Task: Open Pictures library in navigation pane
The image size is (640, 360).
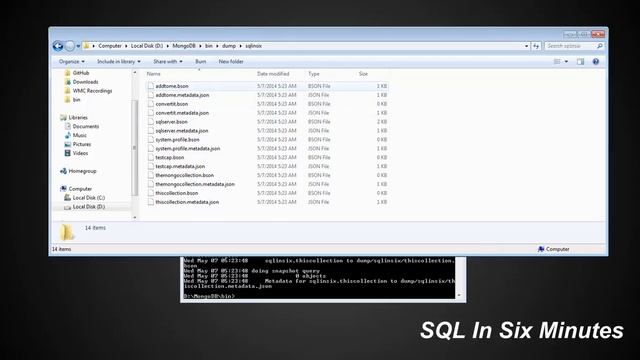Action: [82, 144]
